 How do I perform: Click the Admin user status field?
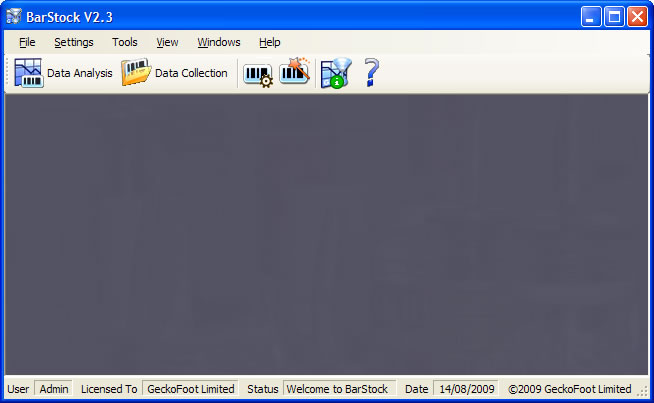pos(54,389)
